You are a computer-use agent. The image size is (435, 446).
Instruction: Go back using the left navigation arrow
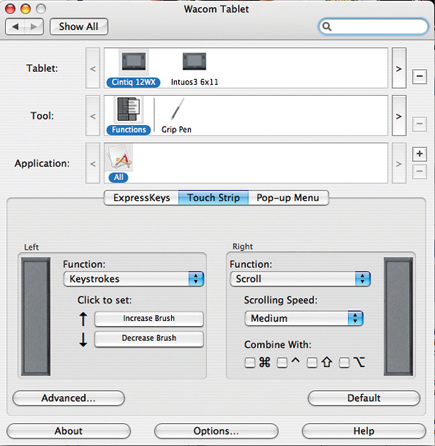15,27
